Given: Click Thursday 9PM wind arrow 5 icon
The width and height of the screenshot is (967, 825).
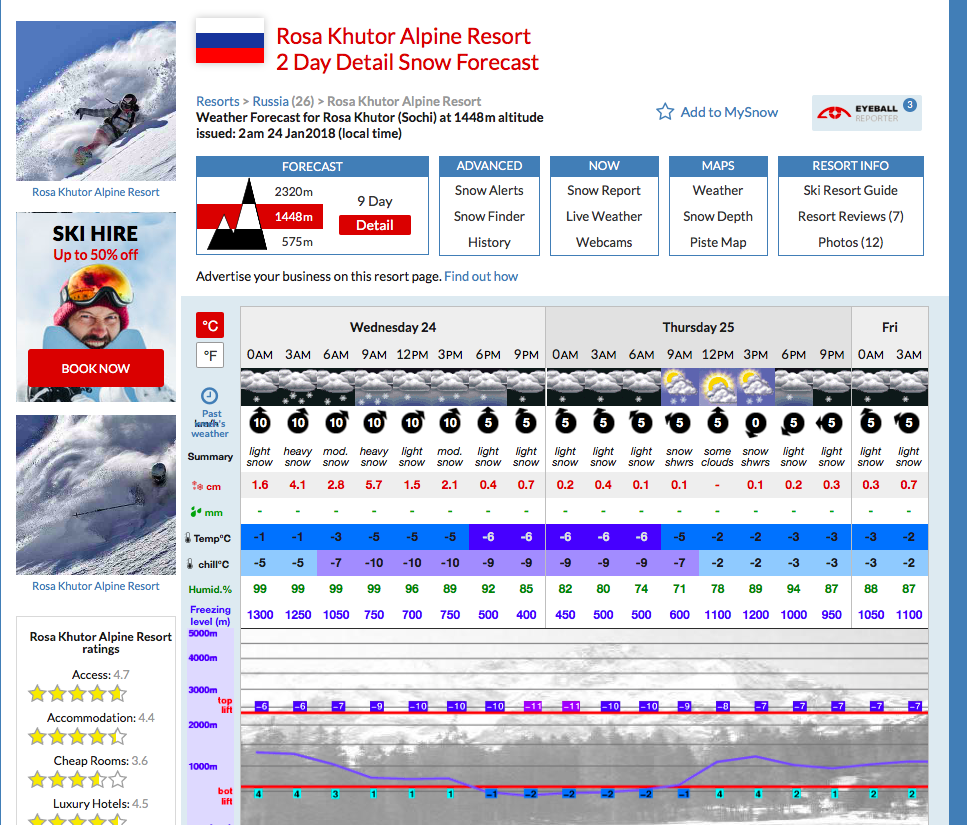Looking at the screenshot, I should pos(830,422).
